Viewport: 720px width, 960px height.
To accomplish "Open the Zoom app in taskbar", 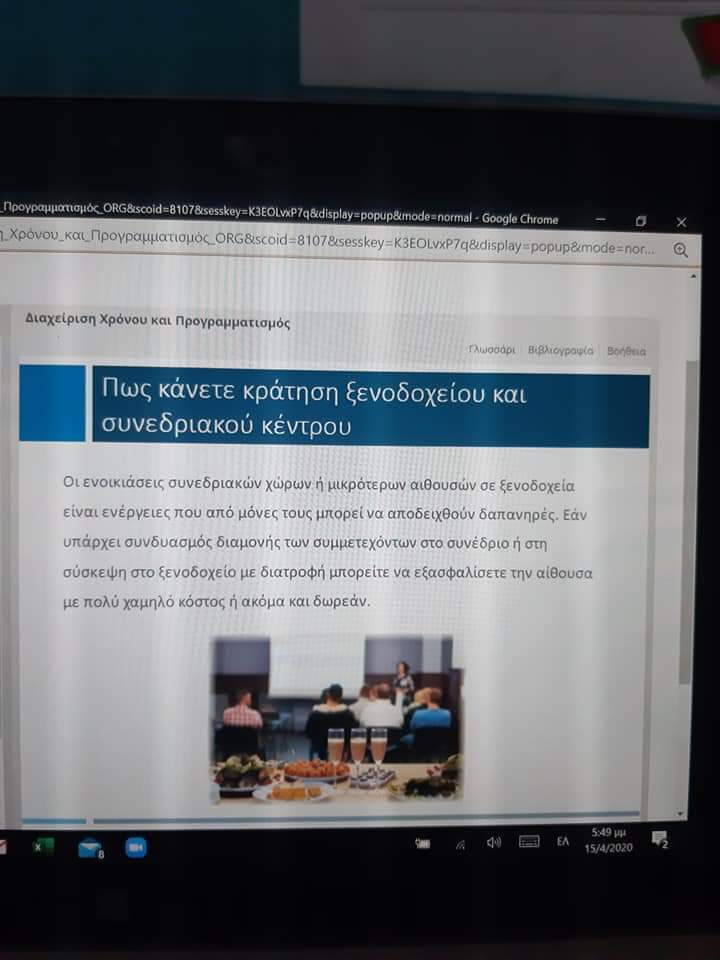I will tap(136, 847).
